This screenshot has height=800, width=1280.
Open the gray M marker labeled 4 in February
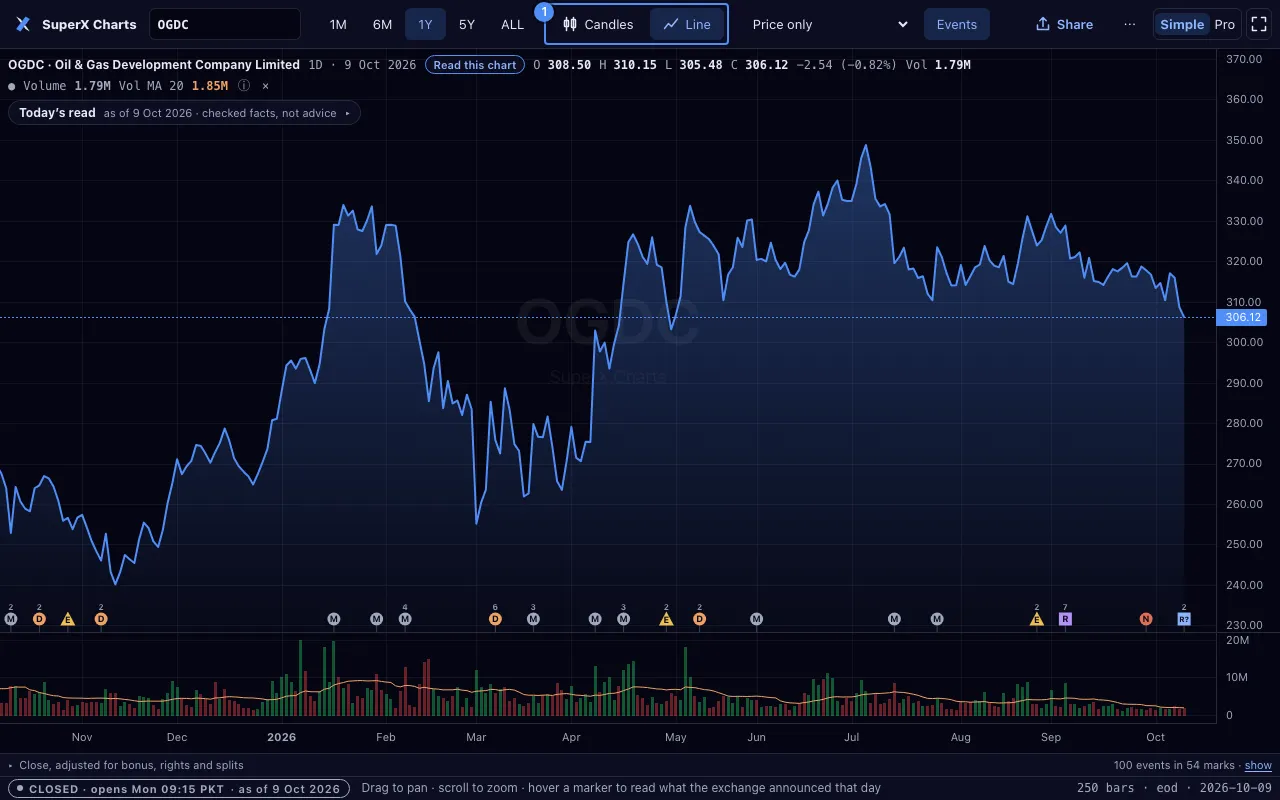405,619
